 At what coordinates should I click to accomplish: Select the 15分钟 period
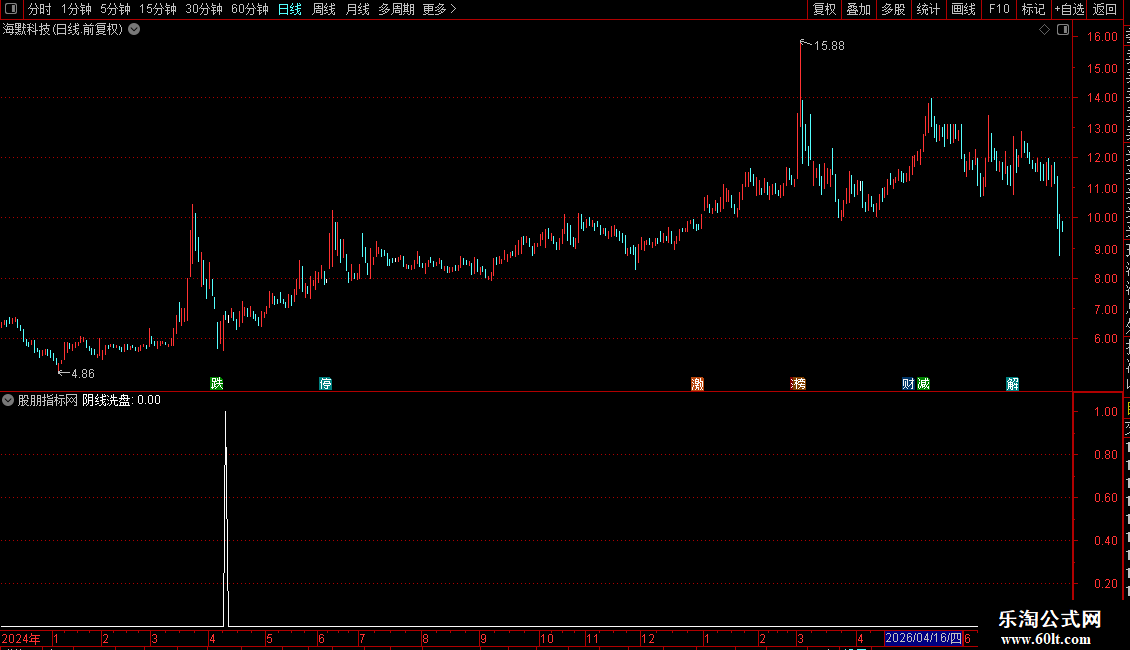(x=158, y=9)
